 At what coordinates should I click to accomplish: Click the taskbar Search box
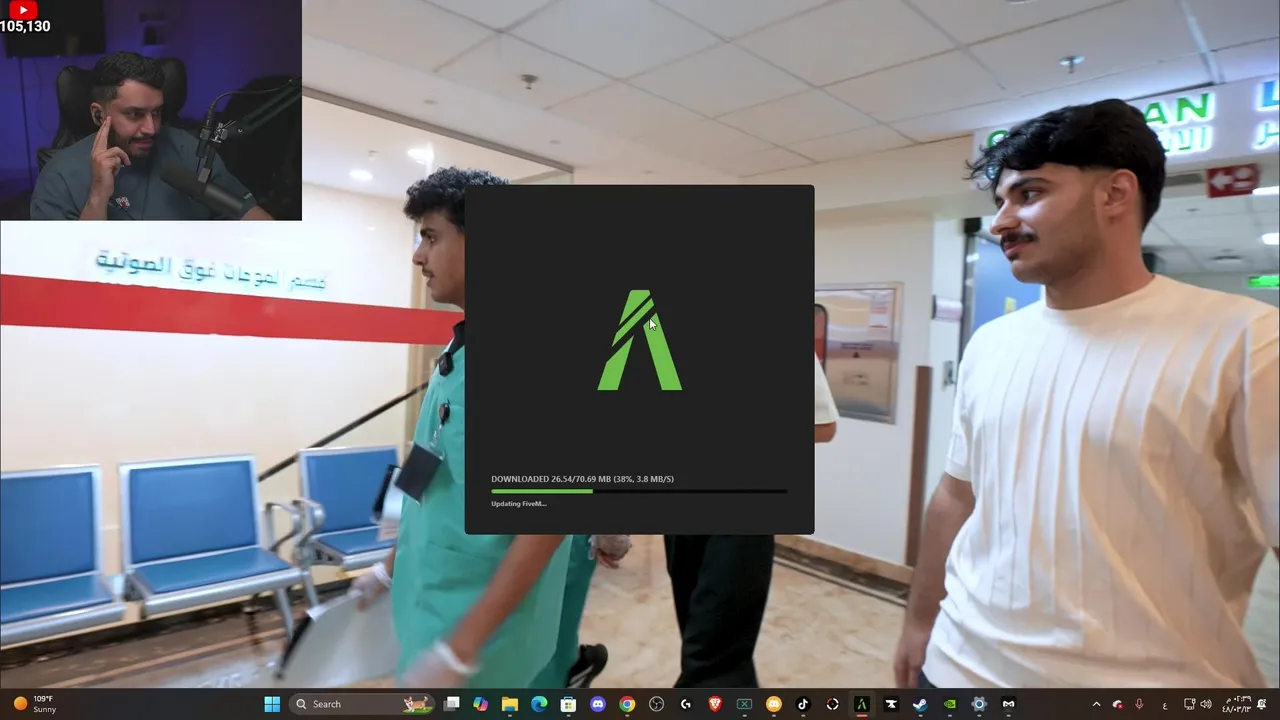(361, 704)
